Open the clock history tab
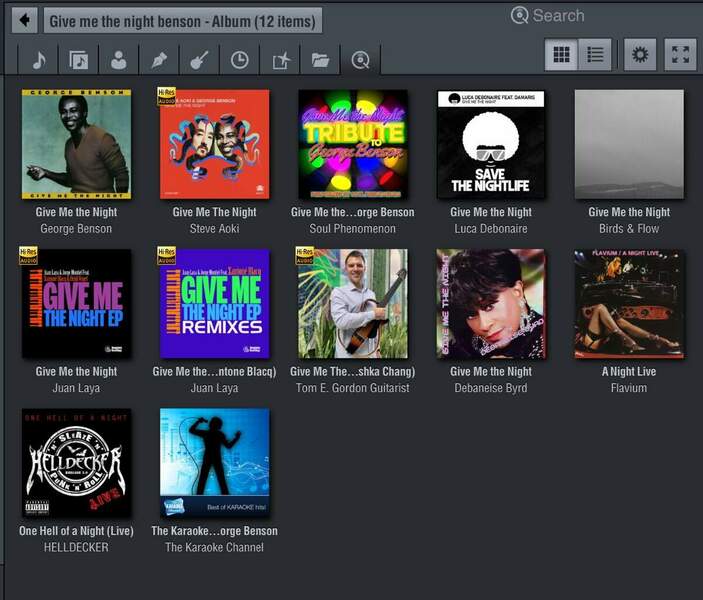 [x=240, y=59]
